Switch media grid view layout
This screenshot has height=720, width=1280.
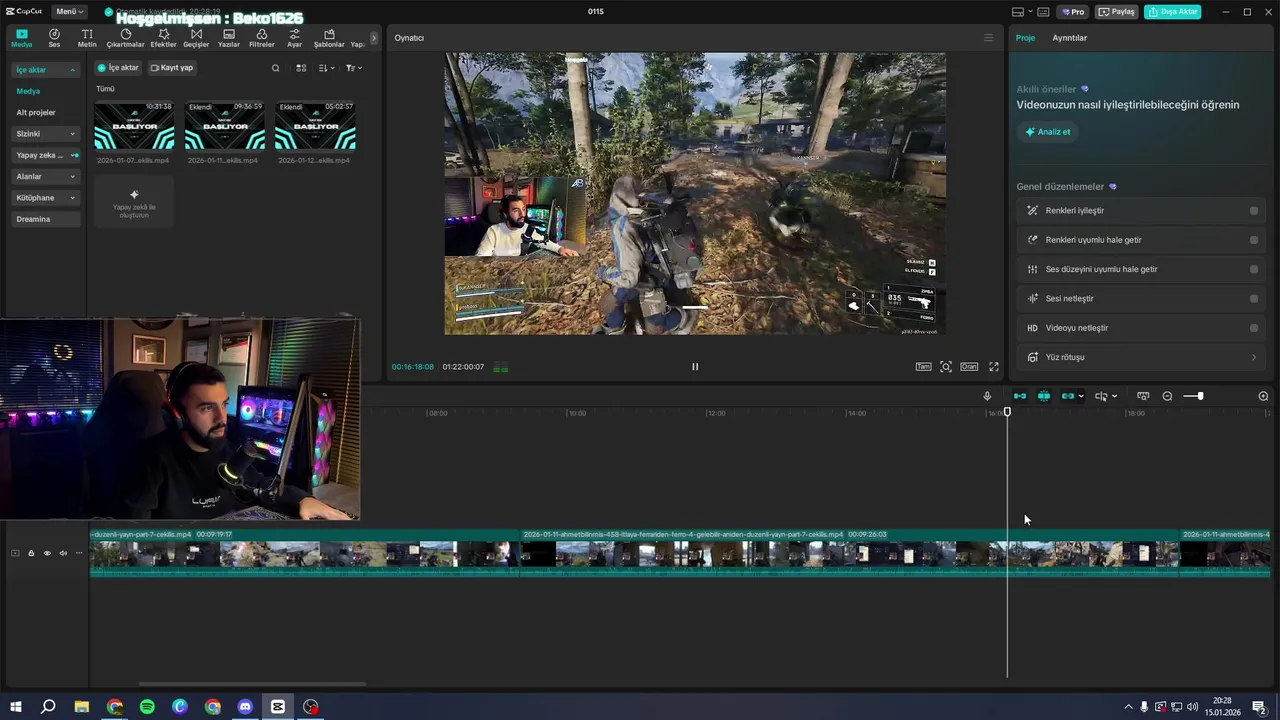pos(301,68)
